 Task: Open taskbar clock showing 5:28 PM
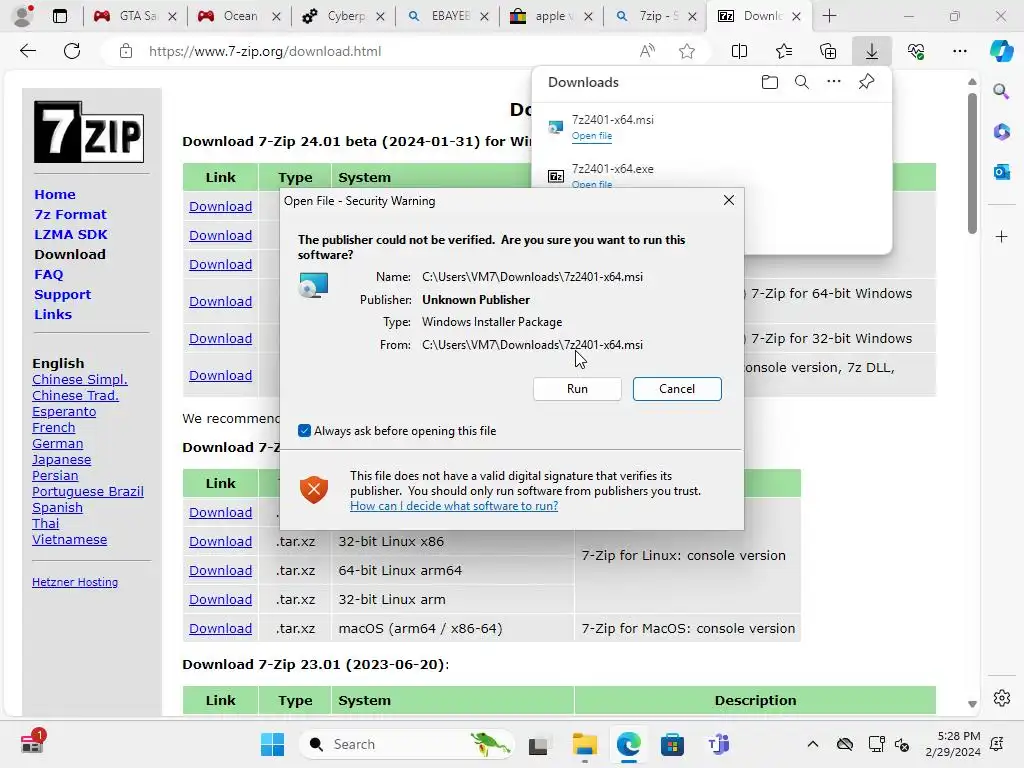tap(953, 744)
